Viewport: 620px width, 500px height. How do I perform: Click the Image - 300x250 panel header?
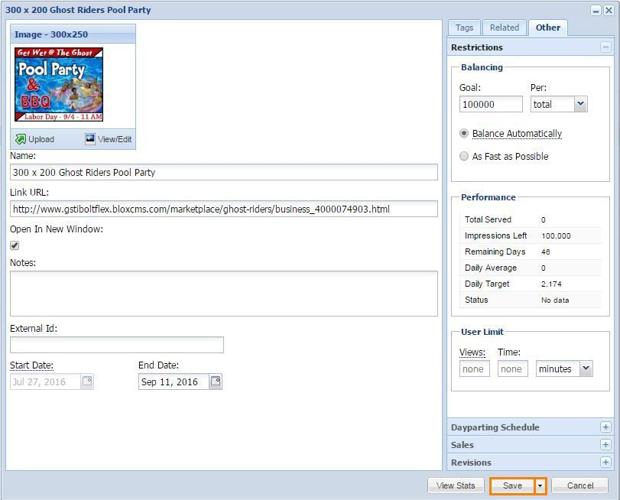click(x=73, y=34)
